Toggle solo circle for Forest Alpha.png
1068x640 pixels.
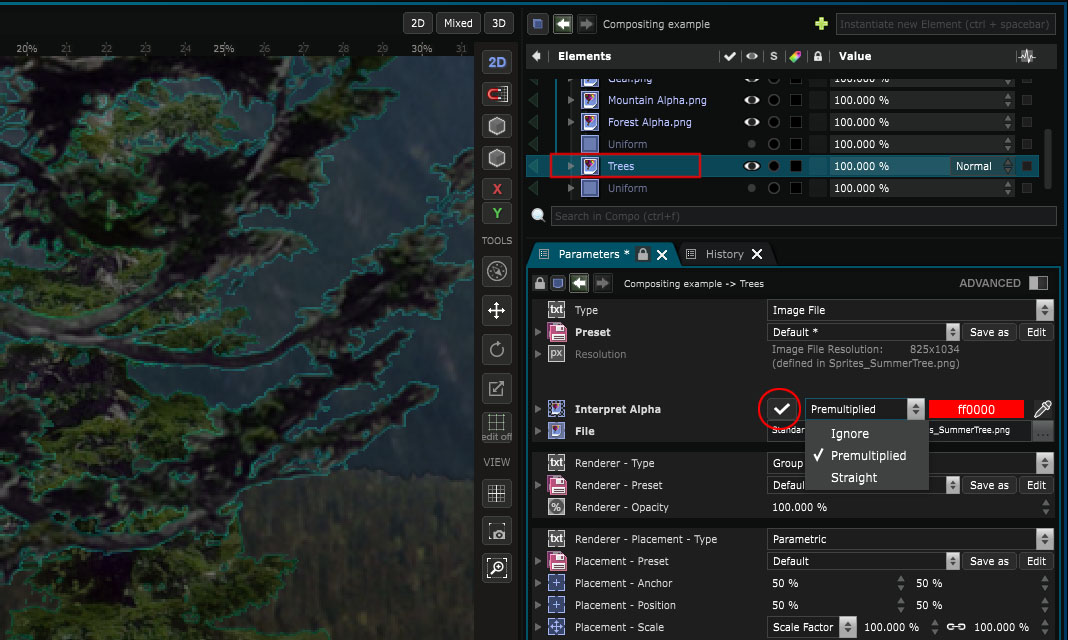(x=774, y=122)
